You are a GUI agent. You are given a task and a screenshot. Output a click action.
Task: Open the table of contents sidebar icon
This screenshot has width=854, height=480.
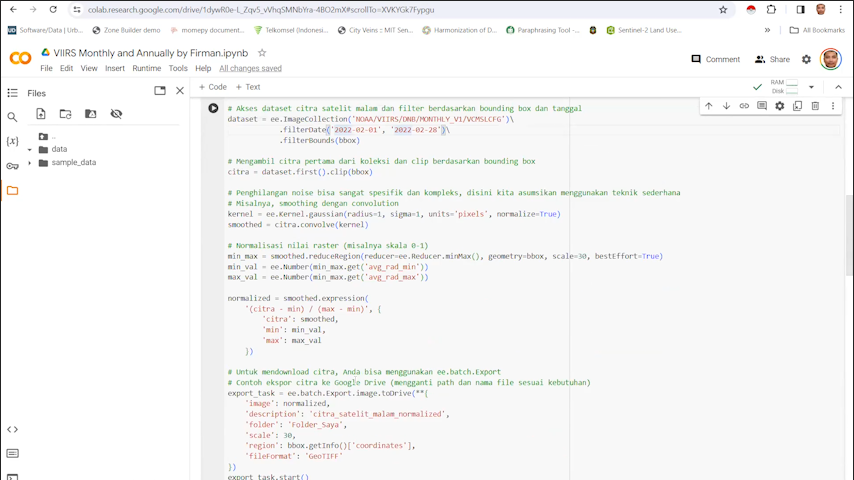click(12, 92)
